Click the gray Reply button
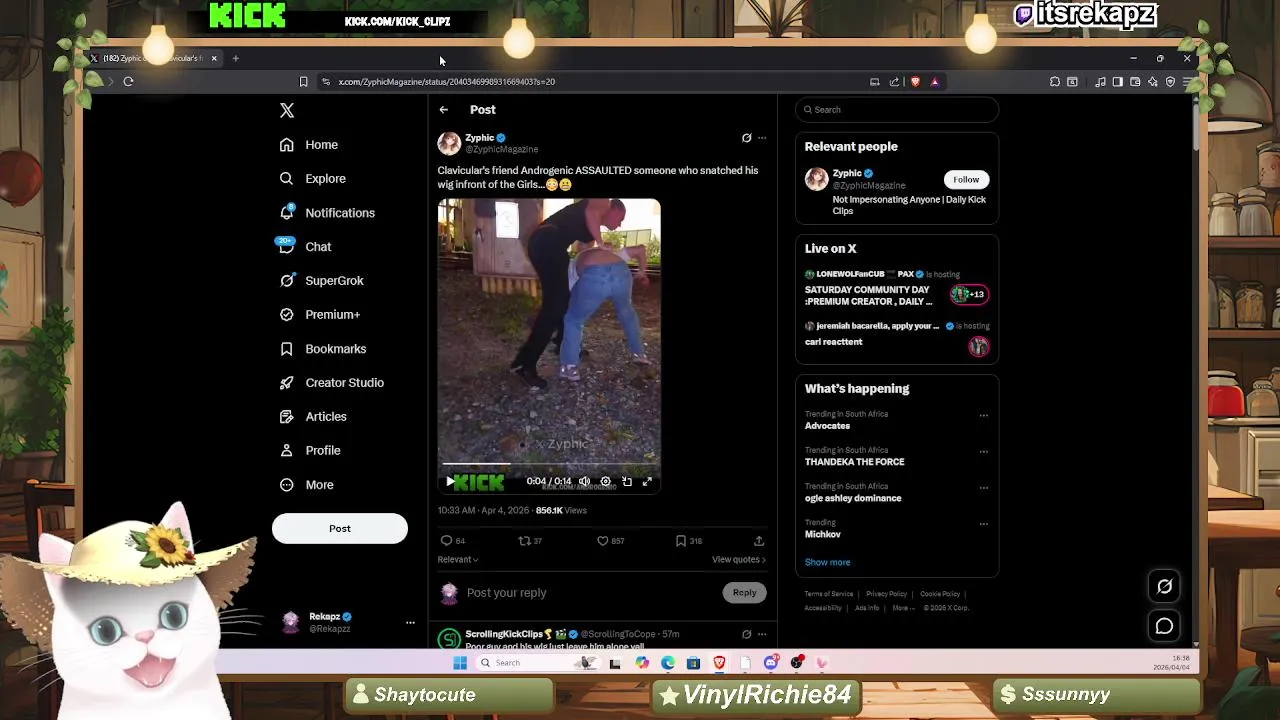 pyautogui.click(x=744, y=593)
